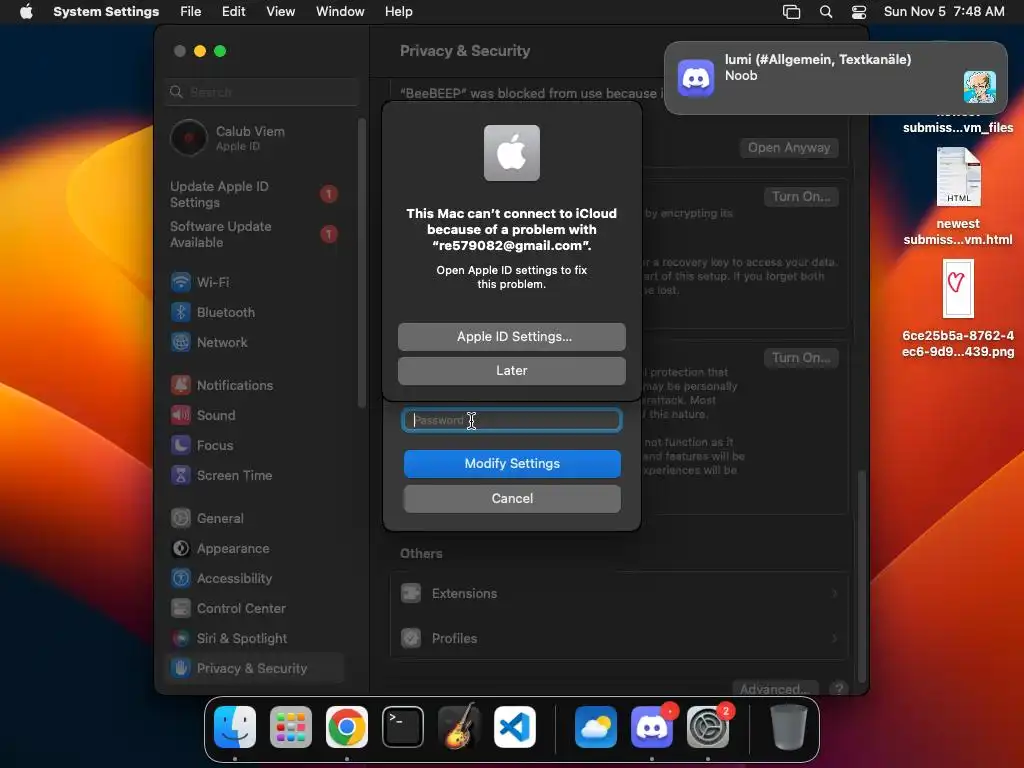Viewport: 1024px width, 768px height.
Task: Select Network icon in sidebar
Action: click(181, 342)
